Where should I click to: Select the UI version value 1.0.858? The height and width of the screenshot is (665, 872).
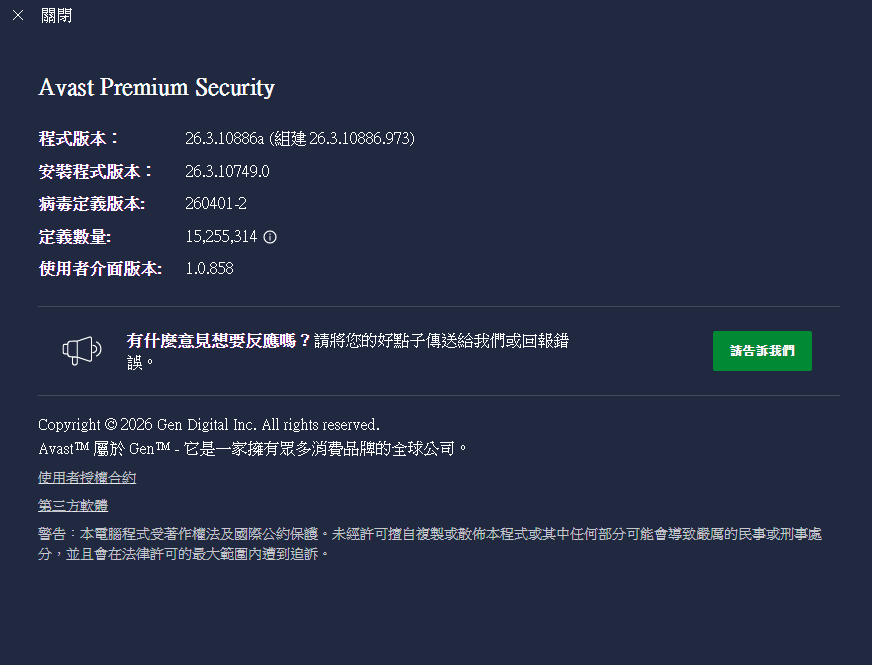click(x=209, y=269)
